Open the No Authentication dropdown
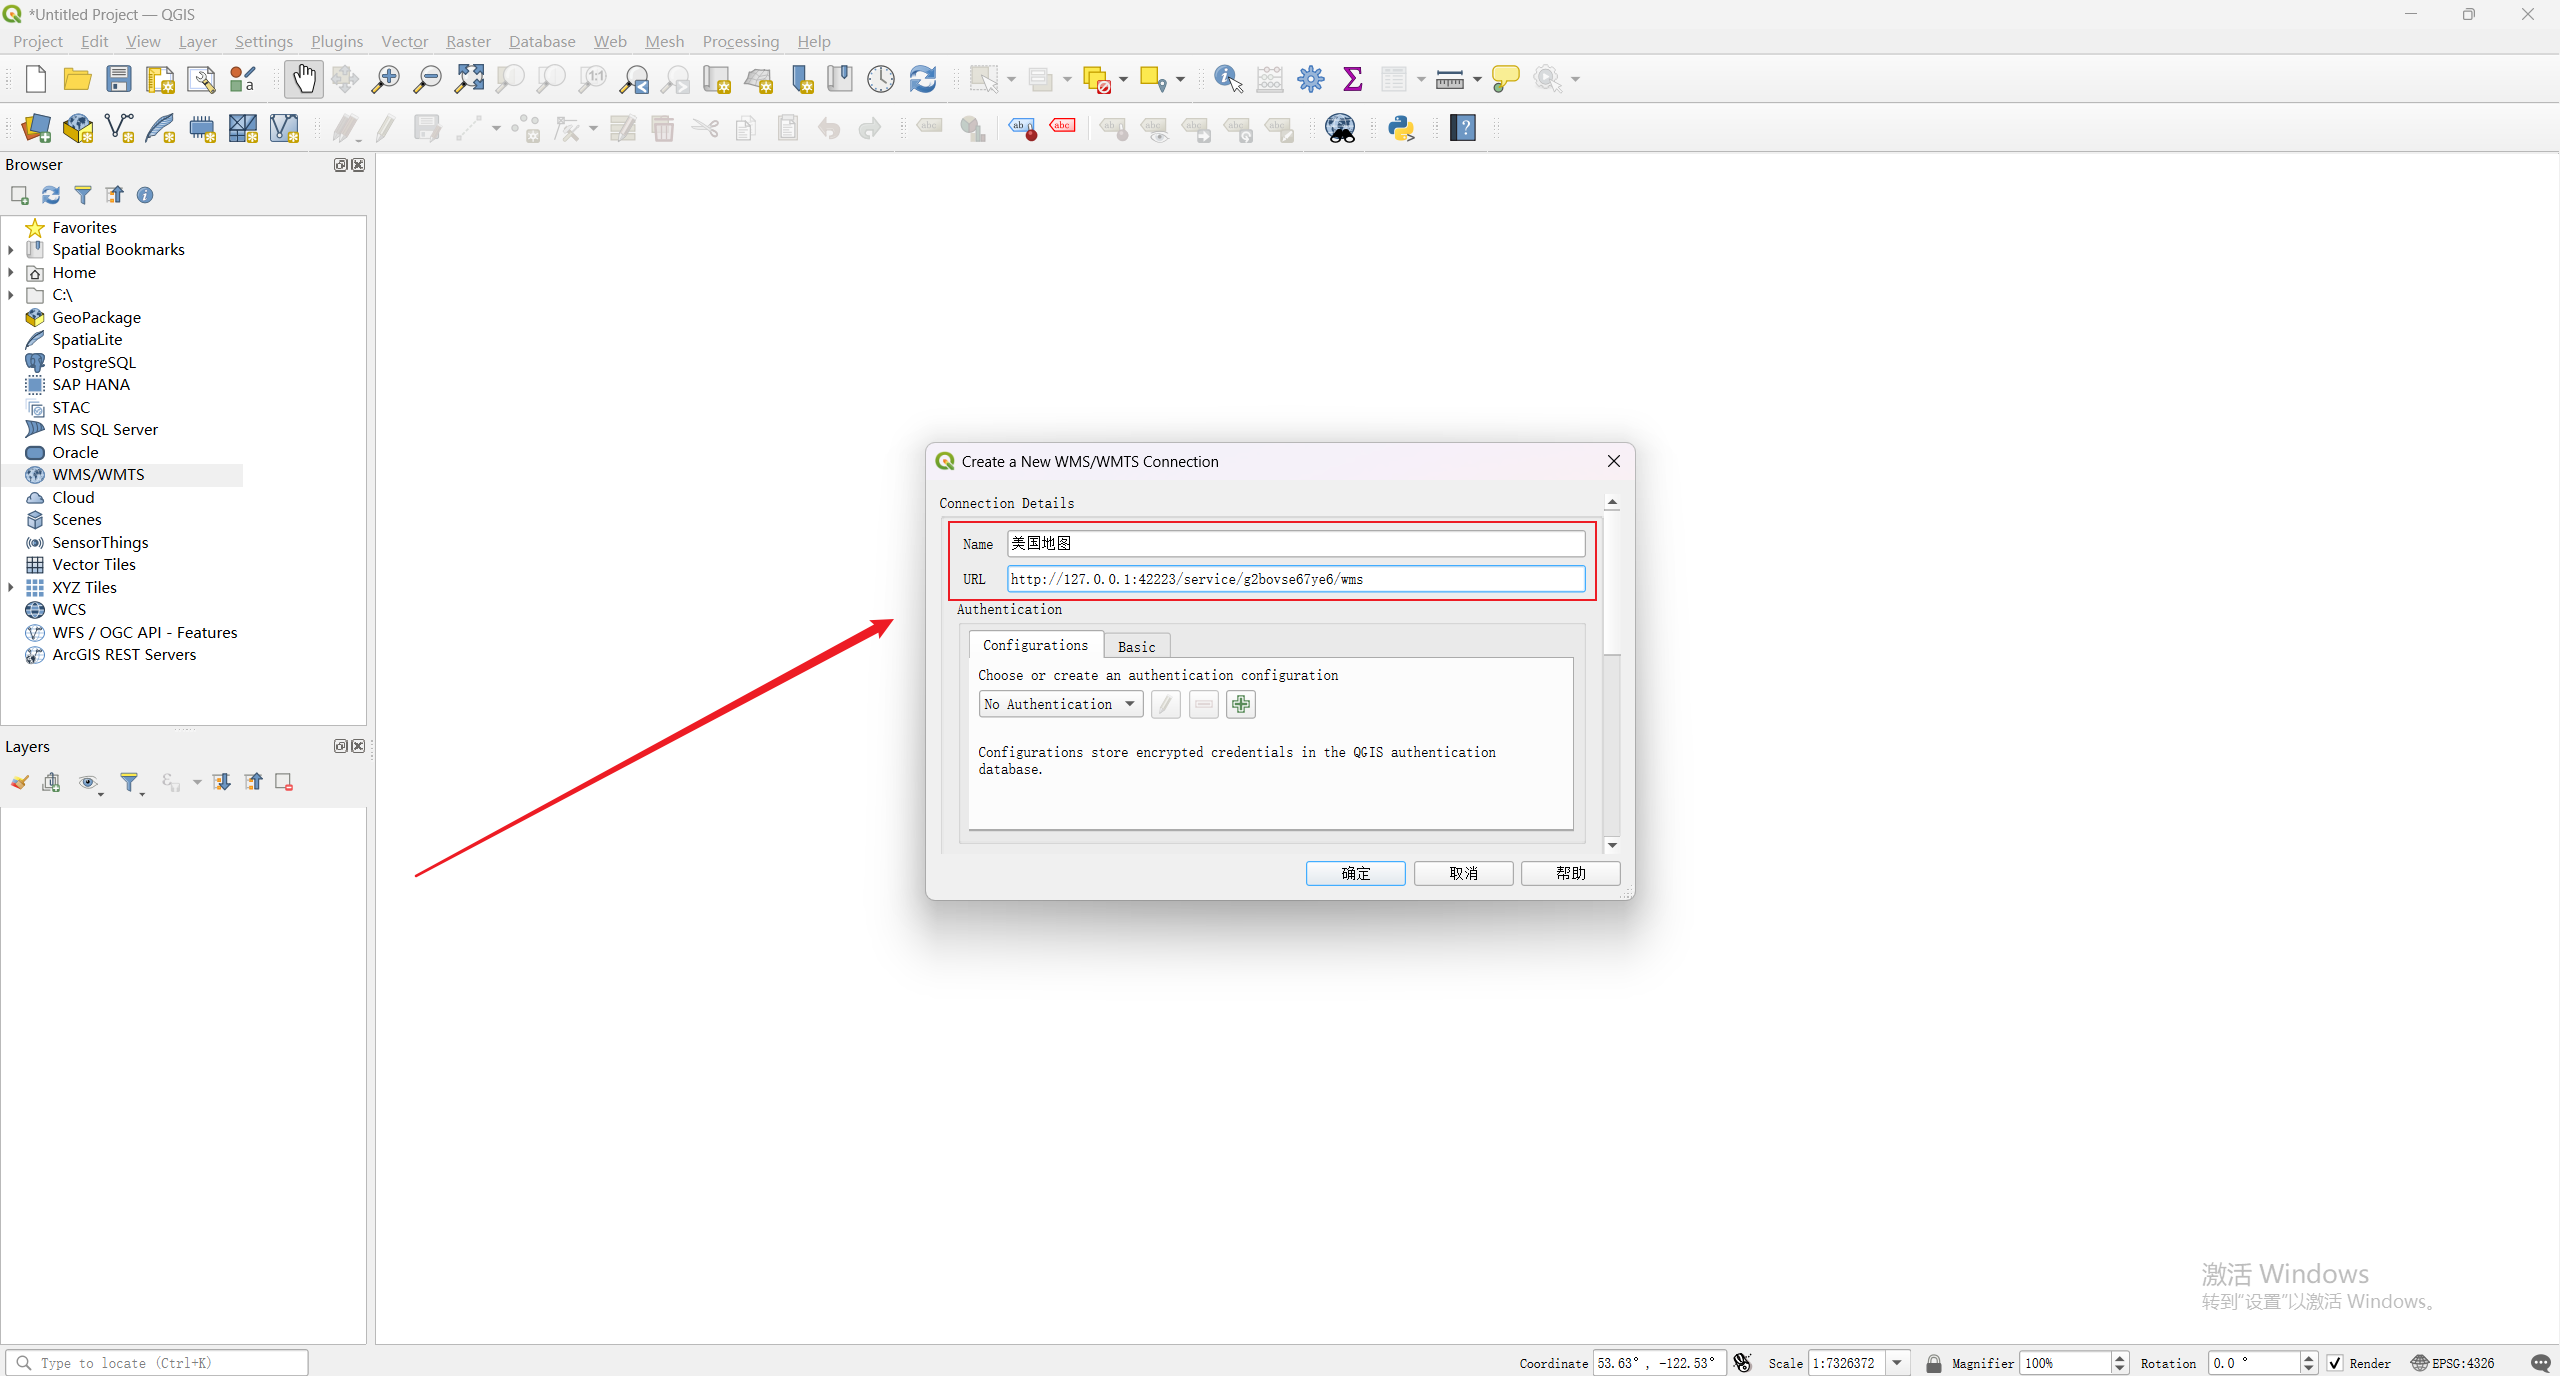Image resolution: width=2560 pixels, height=1376 pixels. 1060,705
